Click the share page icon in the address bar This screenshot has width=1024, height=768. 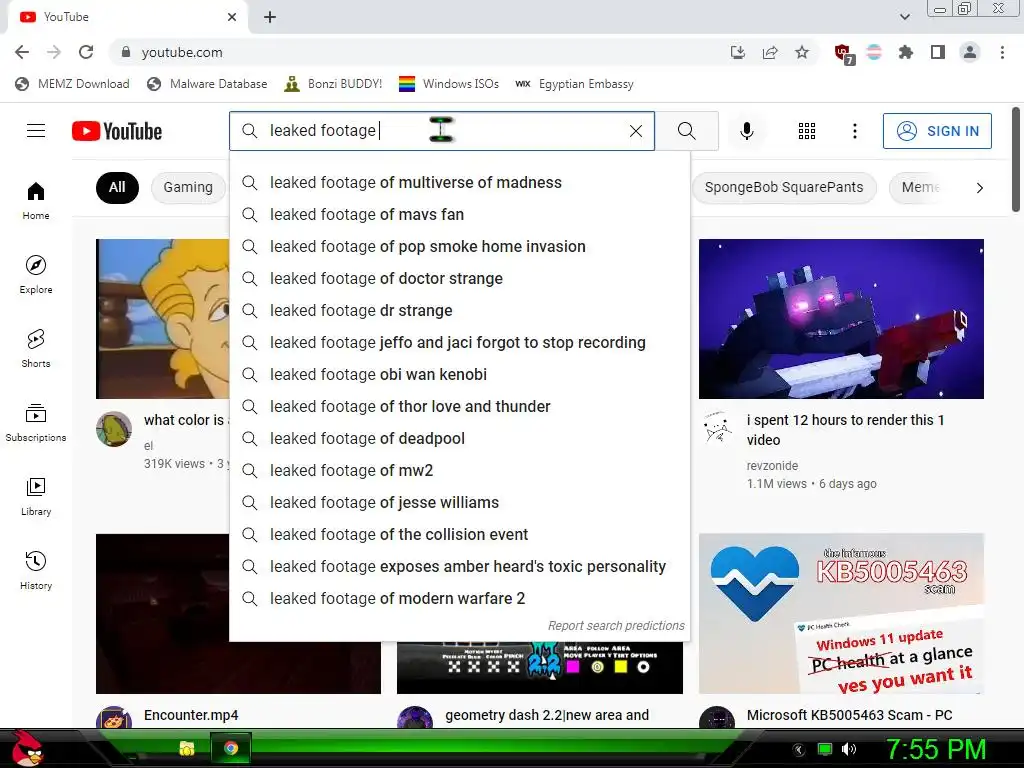tap(770, 52)
